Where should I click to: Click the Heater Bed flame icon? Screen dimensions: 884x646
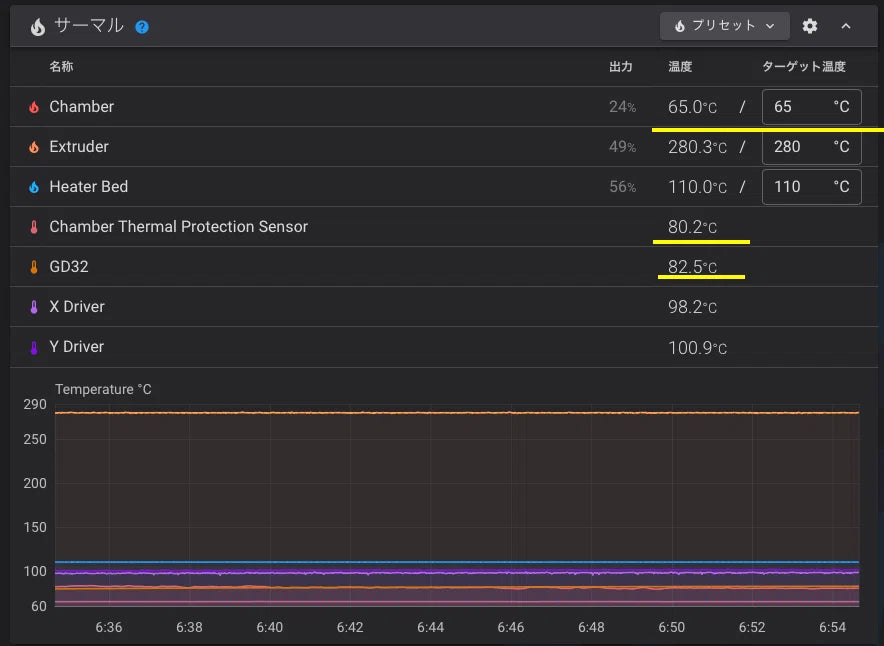click(34, 187)
